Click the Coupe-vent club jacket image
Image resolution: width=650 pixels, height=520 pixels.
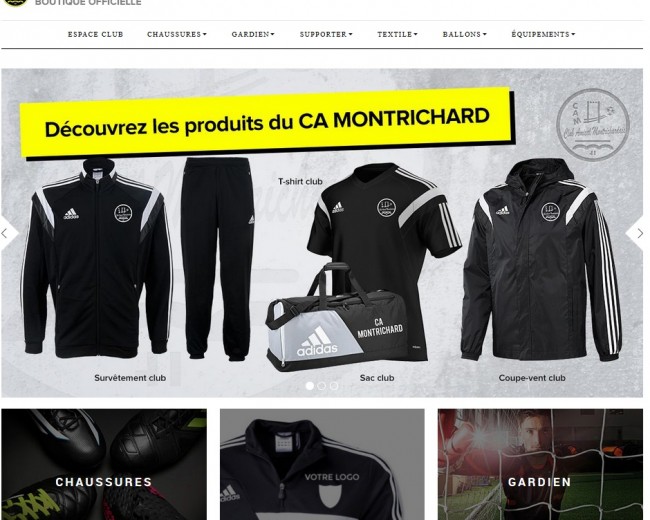(541, 259)
